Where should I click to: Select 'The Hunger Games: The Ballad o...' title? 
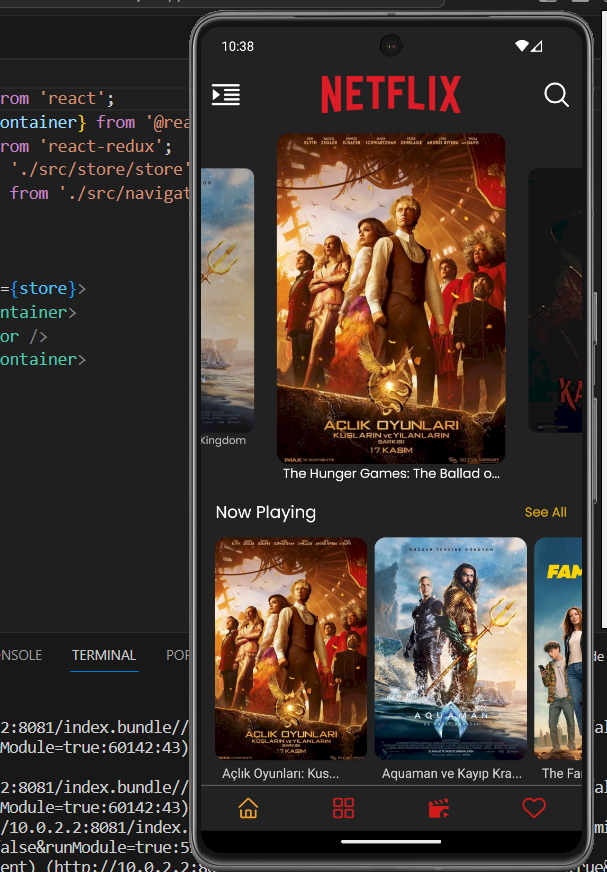pos(391,474)
